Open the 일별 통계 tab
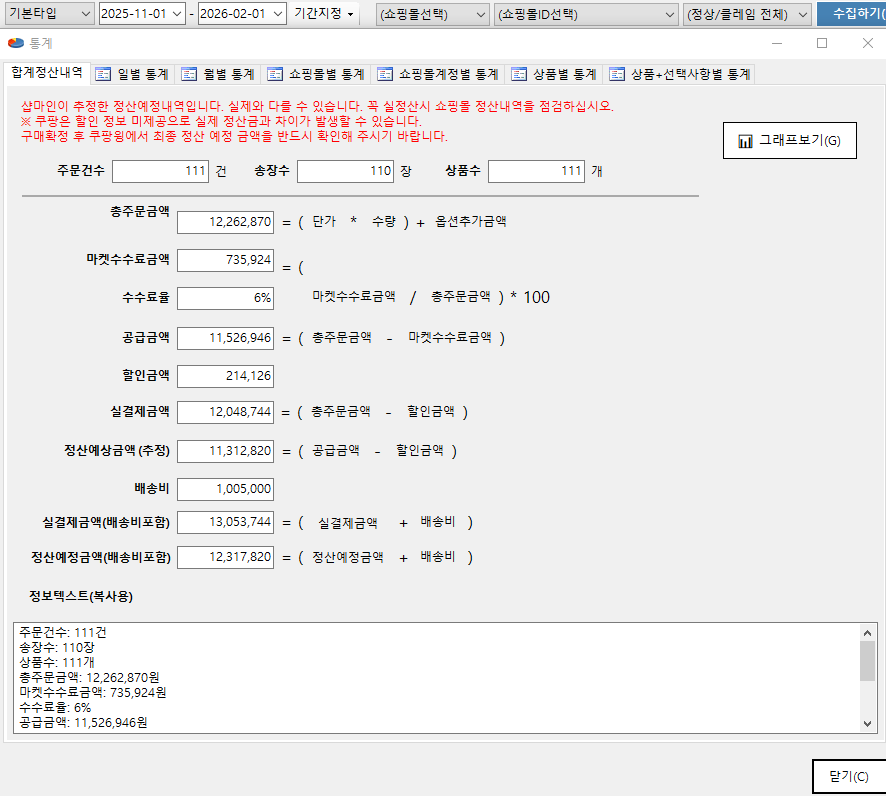 coord(133,74)
